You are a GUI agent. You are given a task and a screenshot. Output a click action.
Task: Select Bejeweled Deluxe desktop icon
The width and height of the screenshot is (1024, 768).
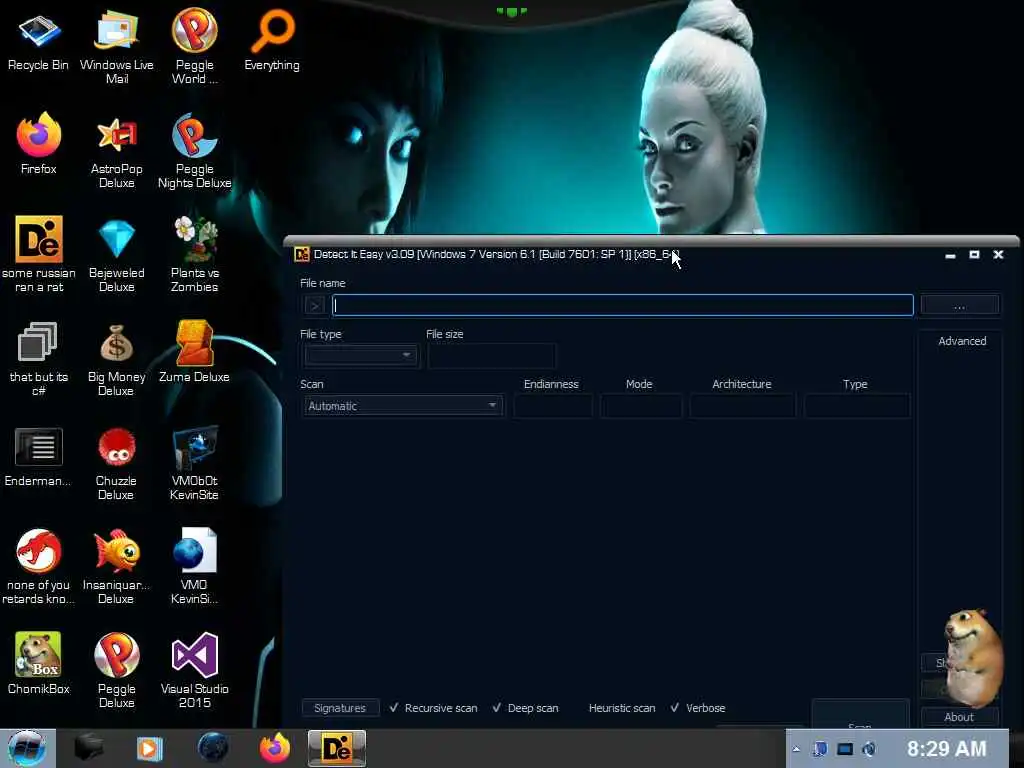click(116, 255)
